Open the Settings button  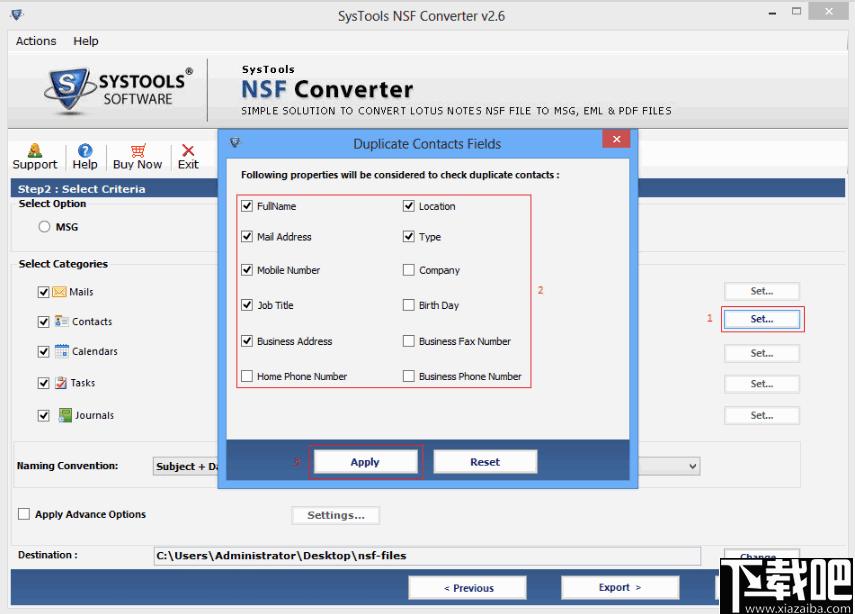[x=335, y=515]
